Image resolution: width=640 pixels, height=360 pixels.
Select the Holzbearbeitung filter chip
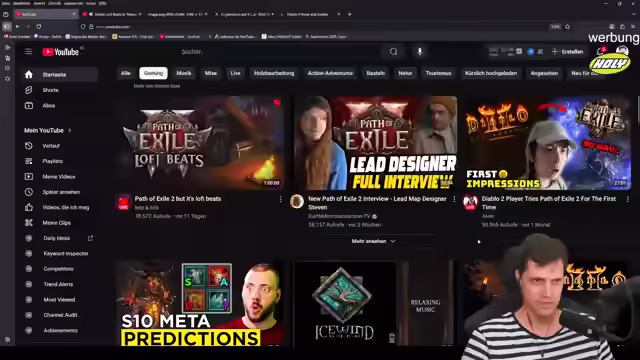click(x=274, y=73)
